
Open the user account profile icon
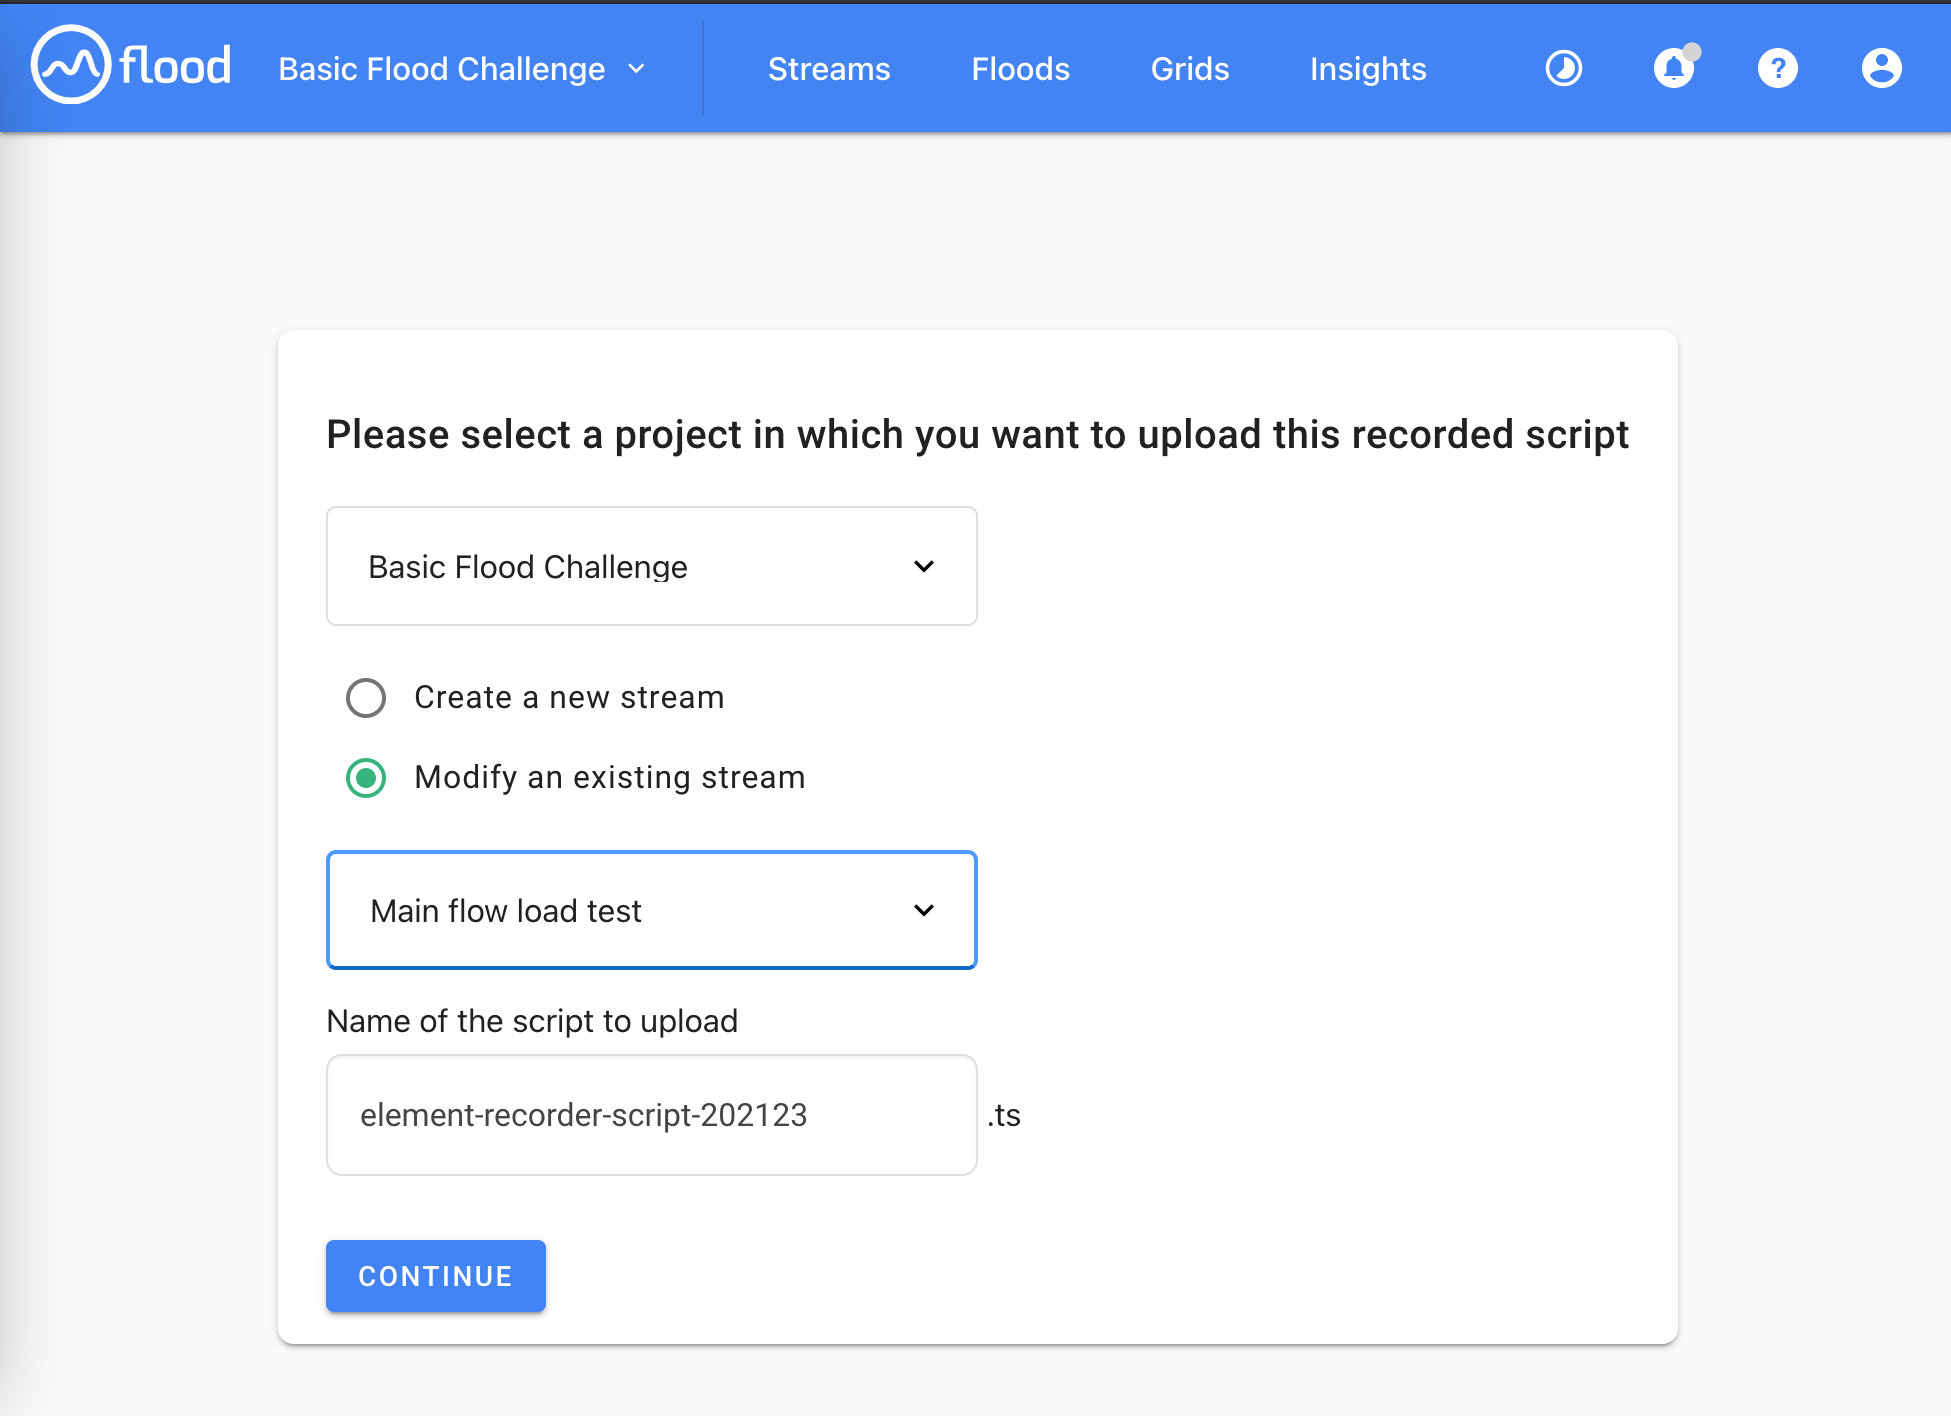point(1881,68)
